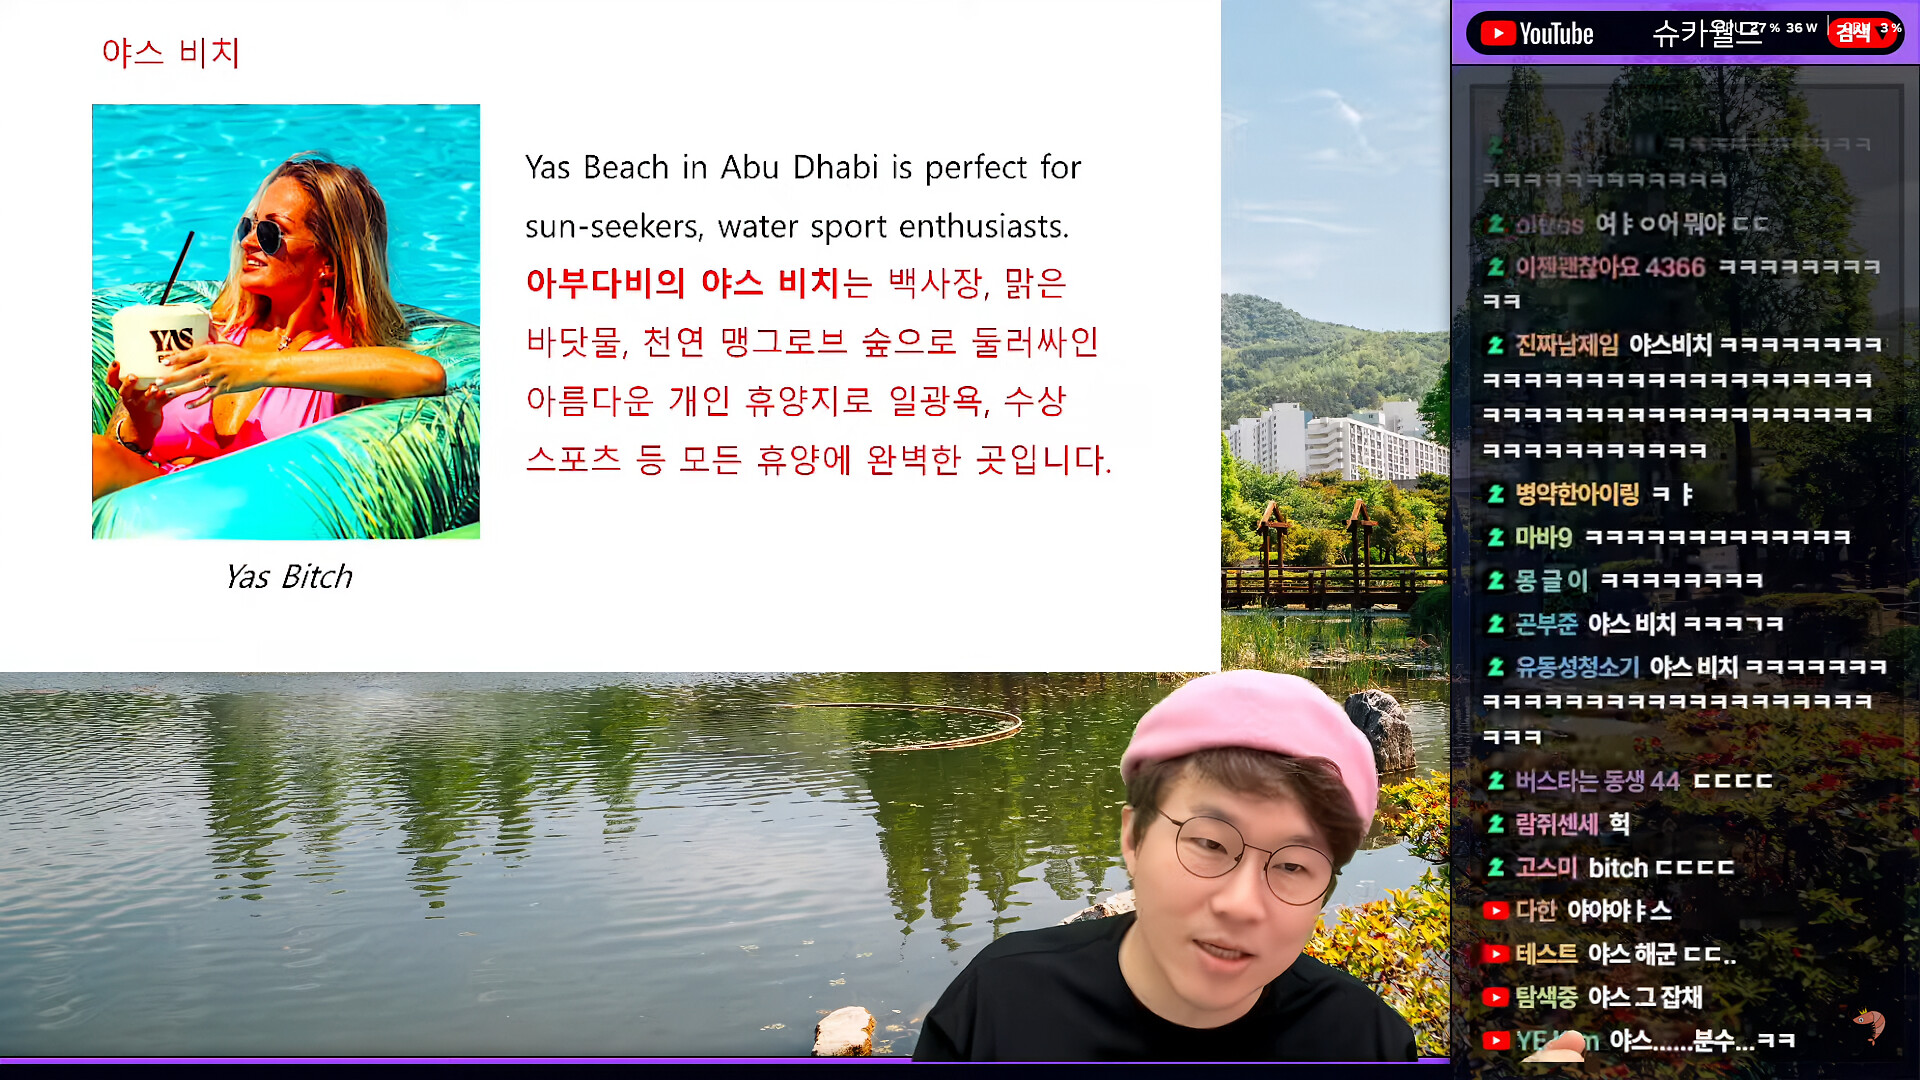This screenshot has width=1920, height=1080.
Task: Click the green Chzzk badge beside 람쥐센세
Action: click(x=1496, y=824)
